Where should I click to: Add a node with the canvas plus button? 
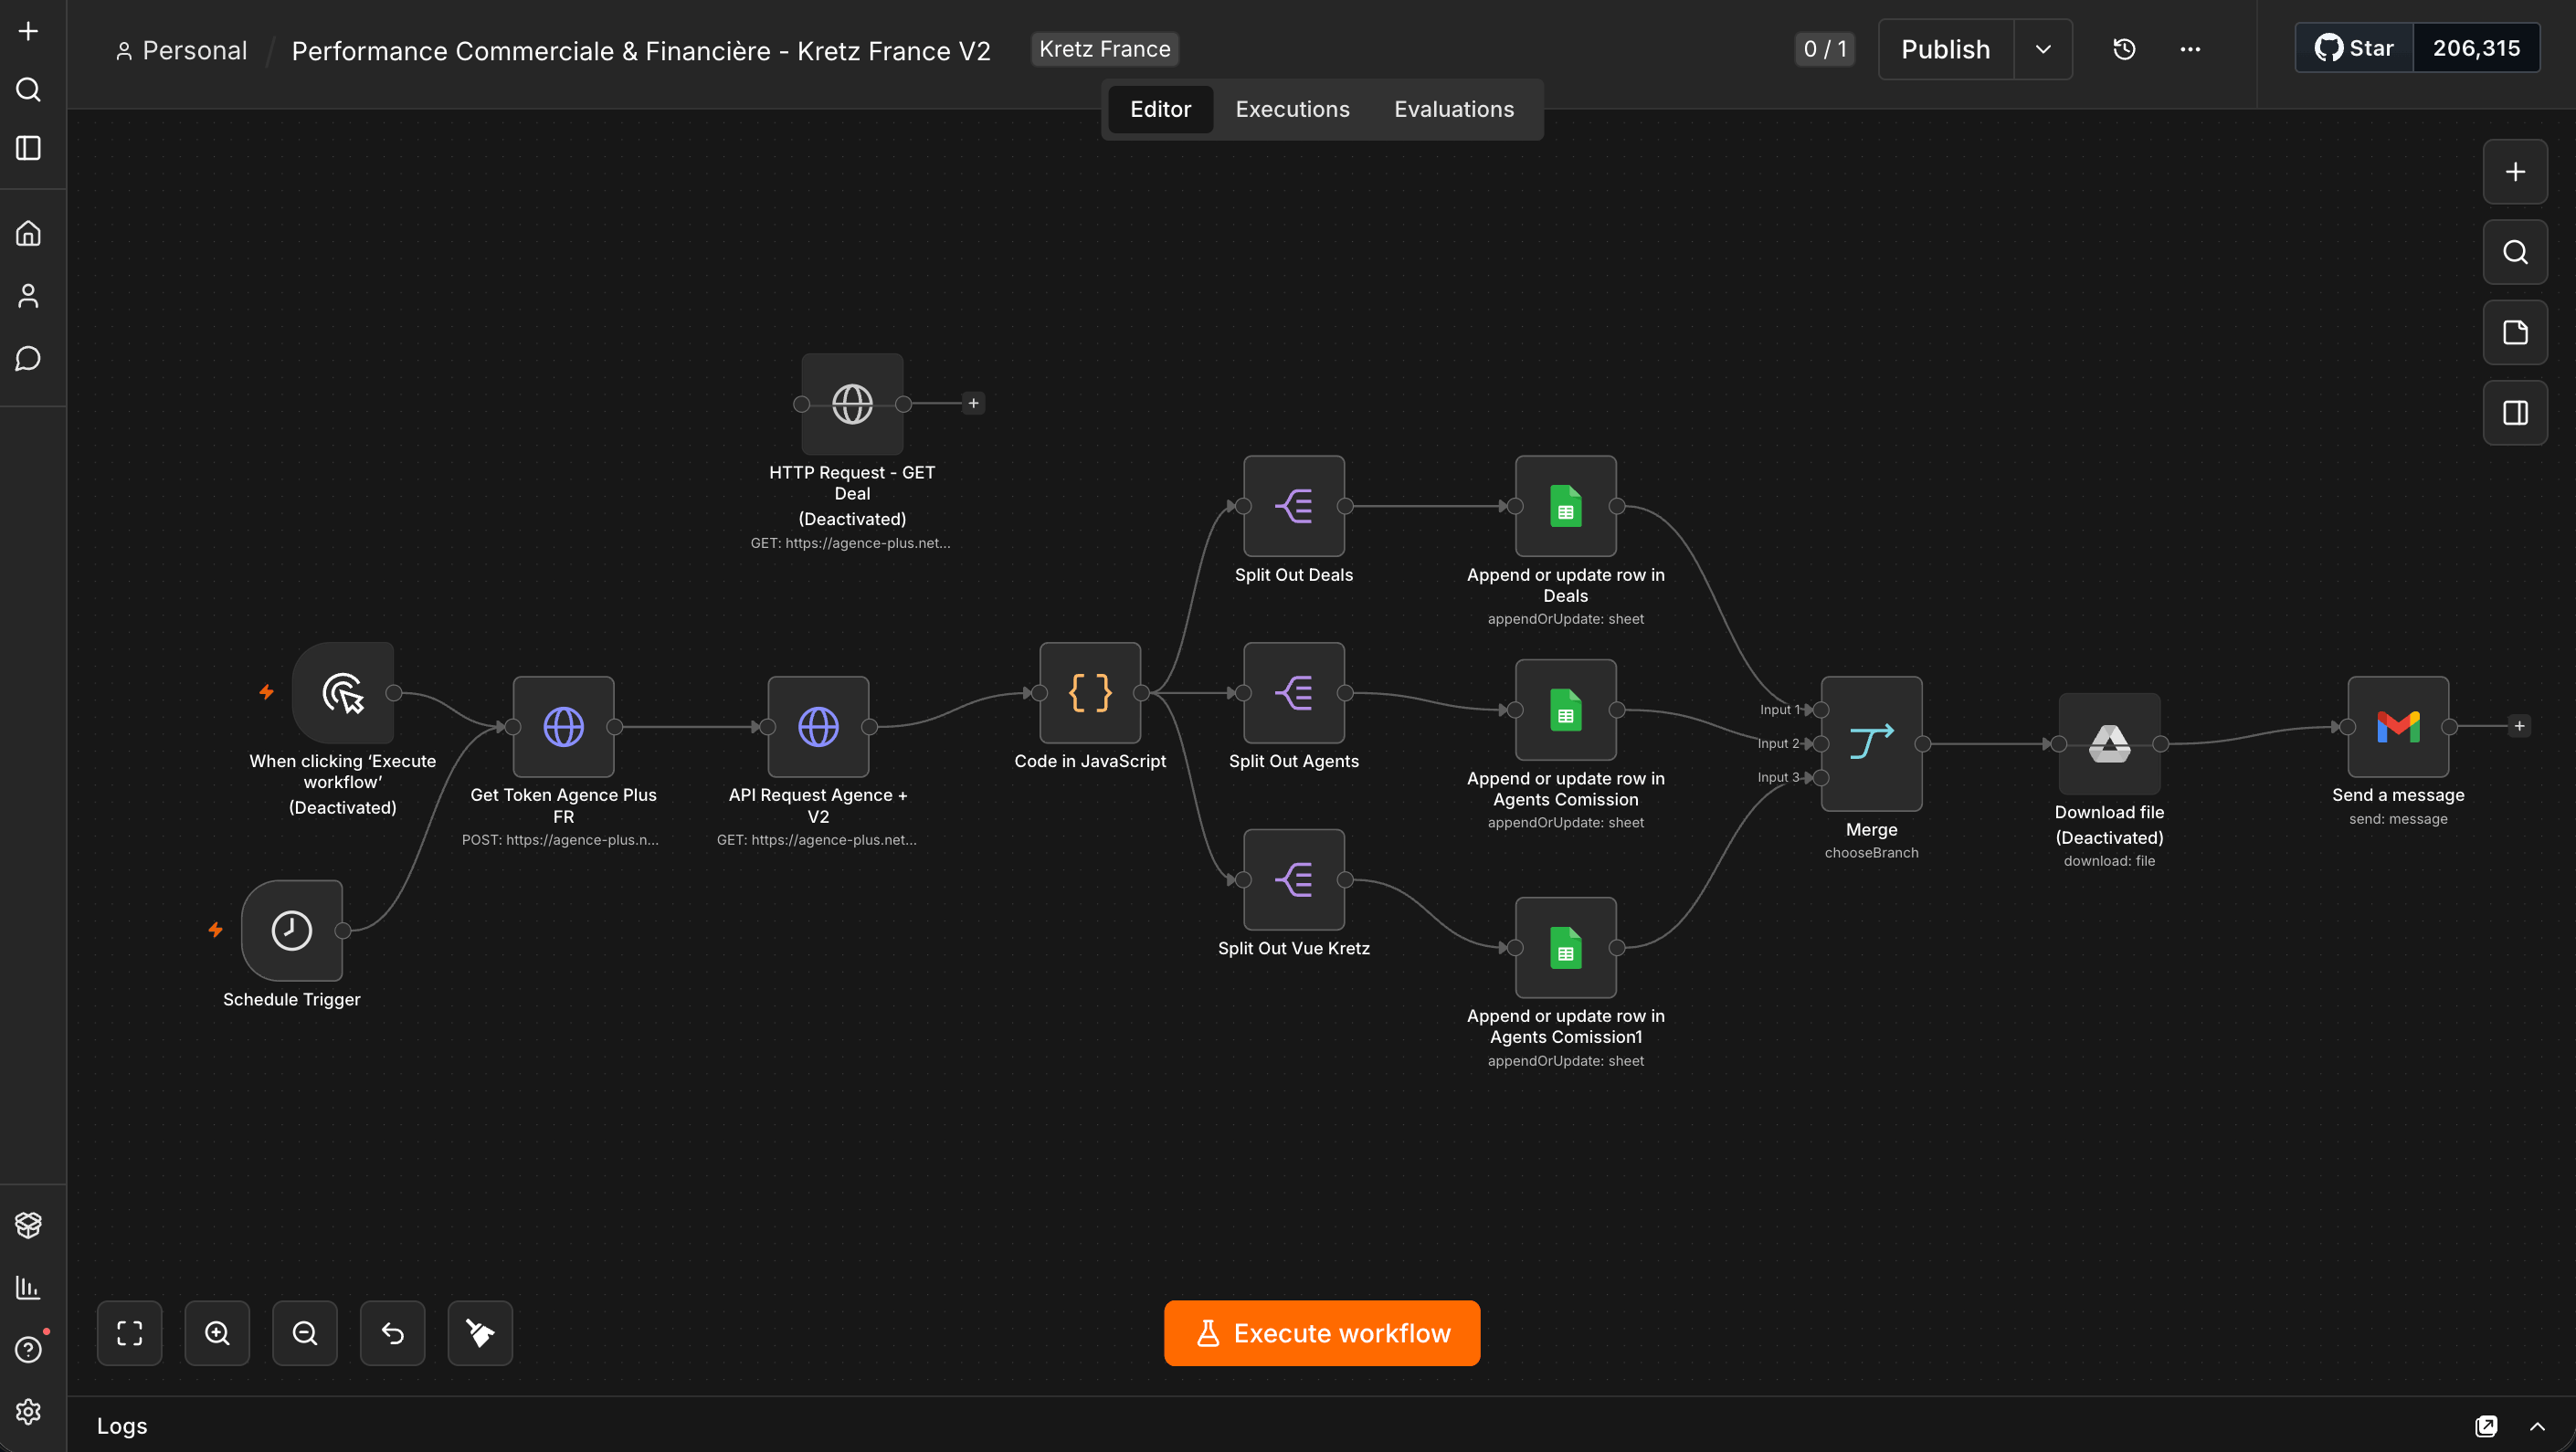click(x=2515, y=172)
